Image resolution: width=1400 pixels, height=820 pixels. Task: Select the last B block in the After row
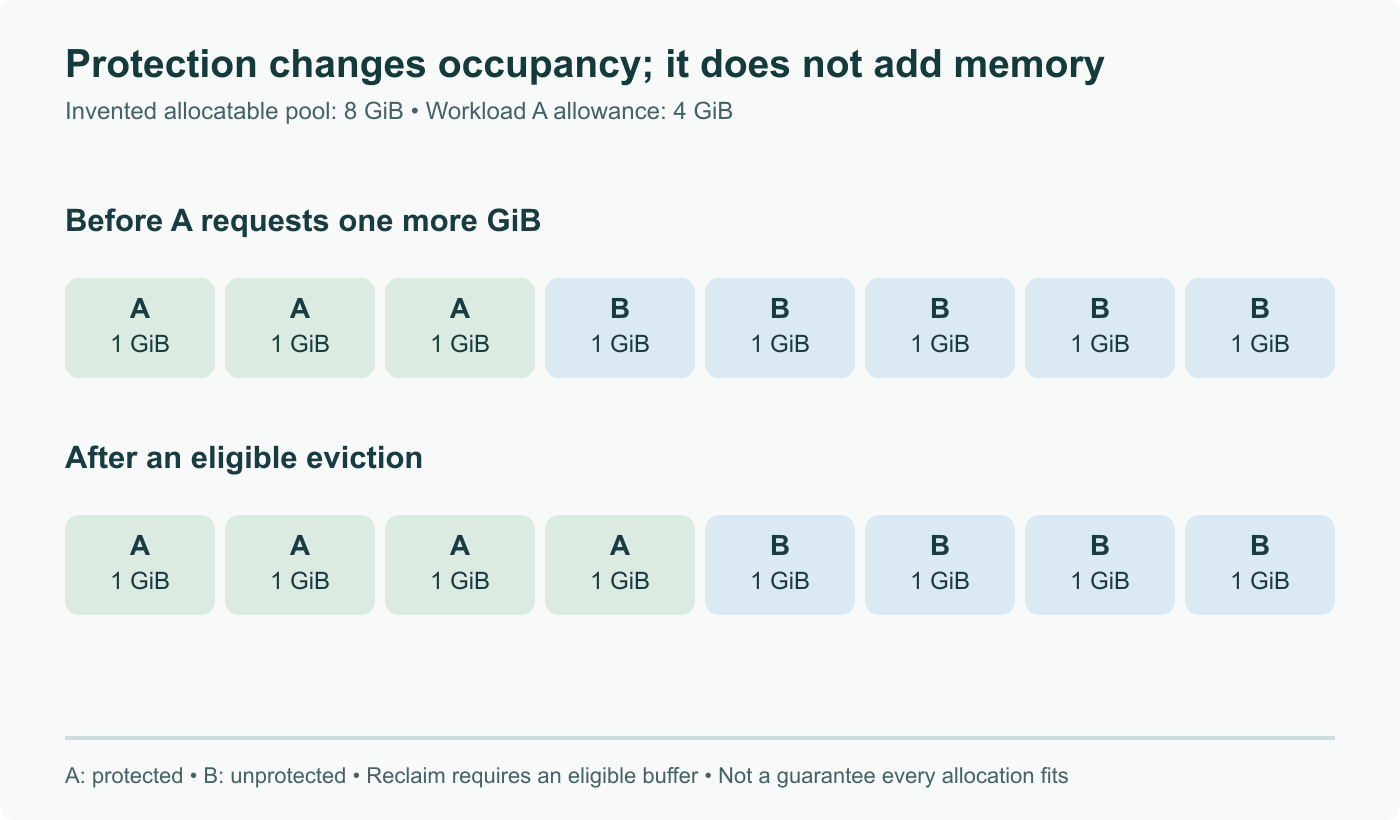tap(1260, 565)
